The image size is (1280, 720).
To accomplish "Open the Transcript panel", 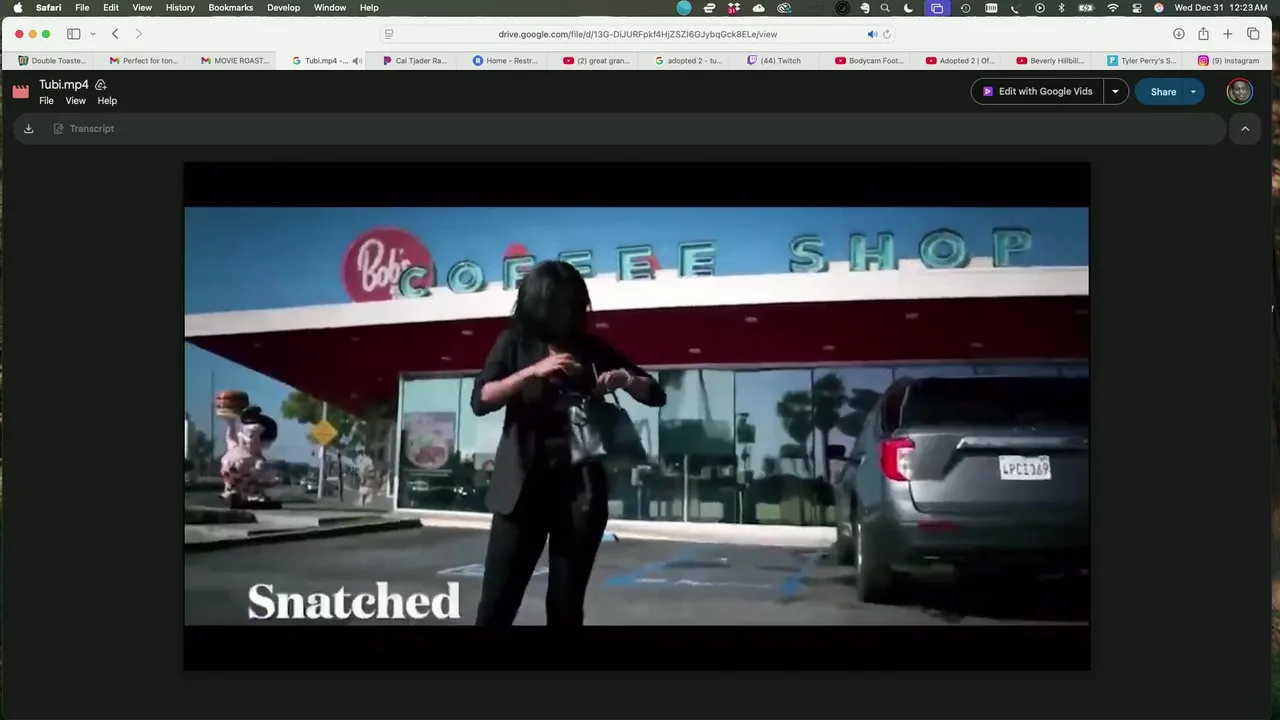I will coord(84,128).
